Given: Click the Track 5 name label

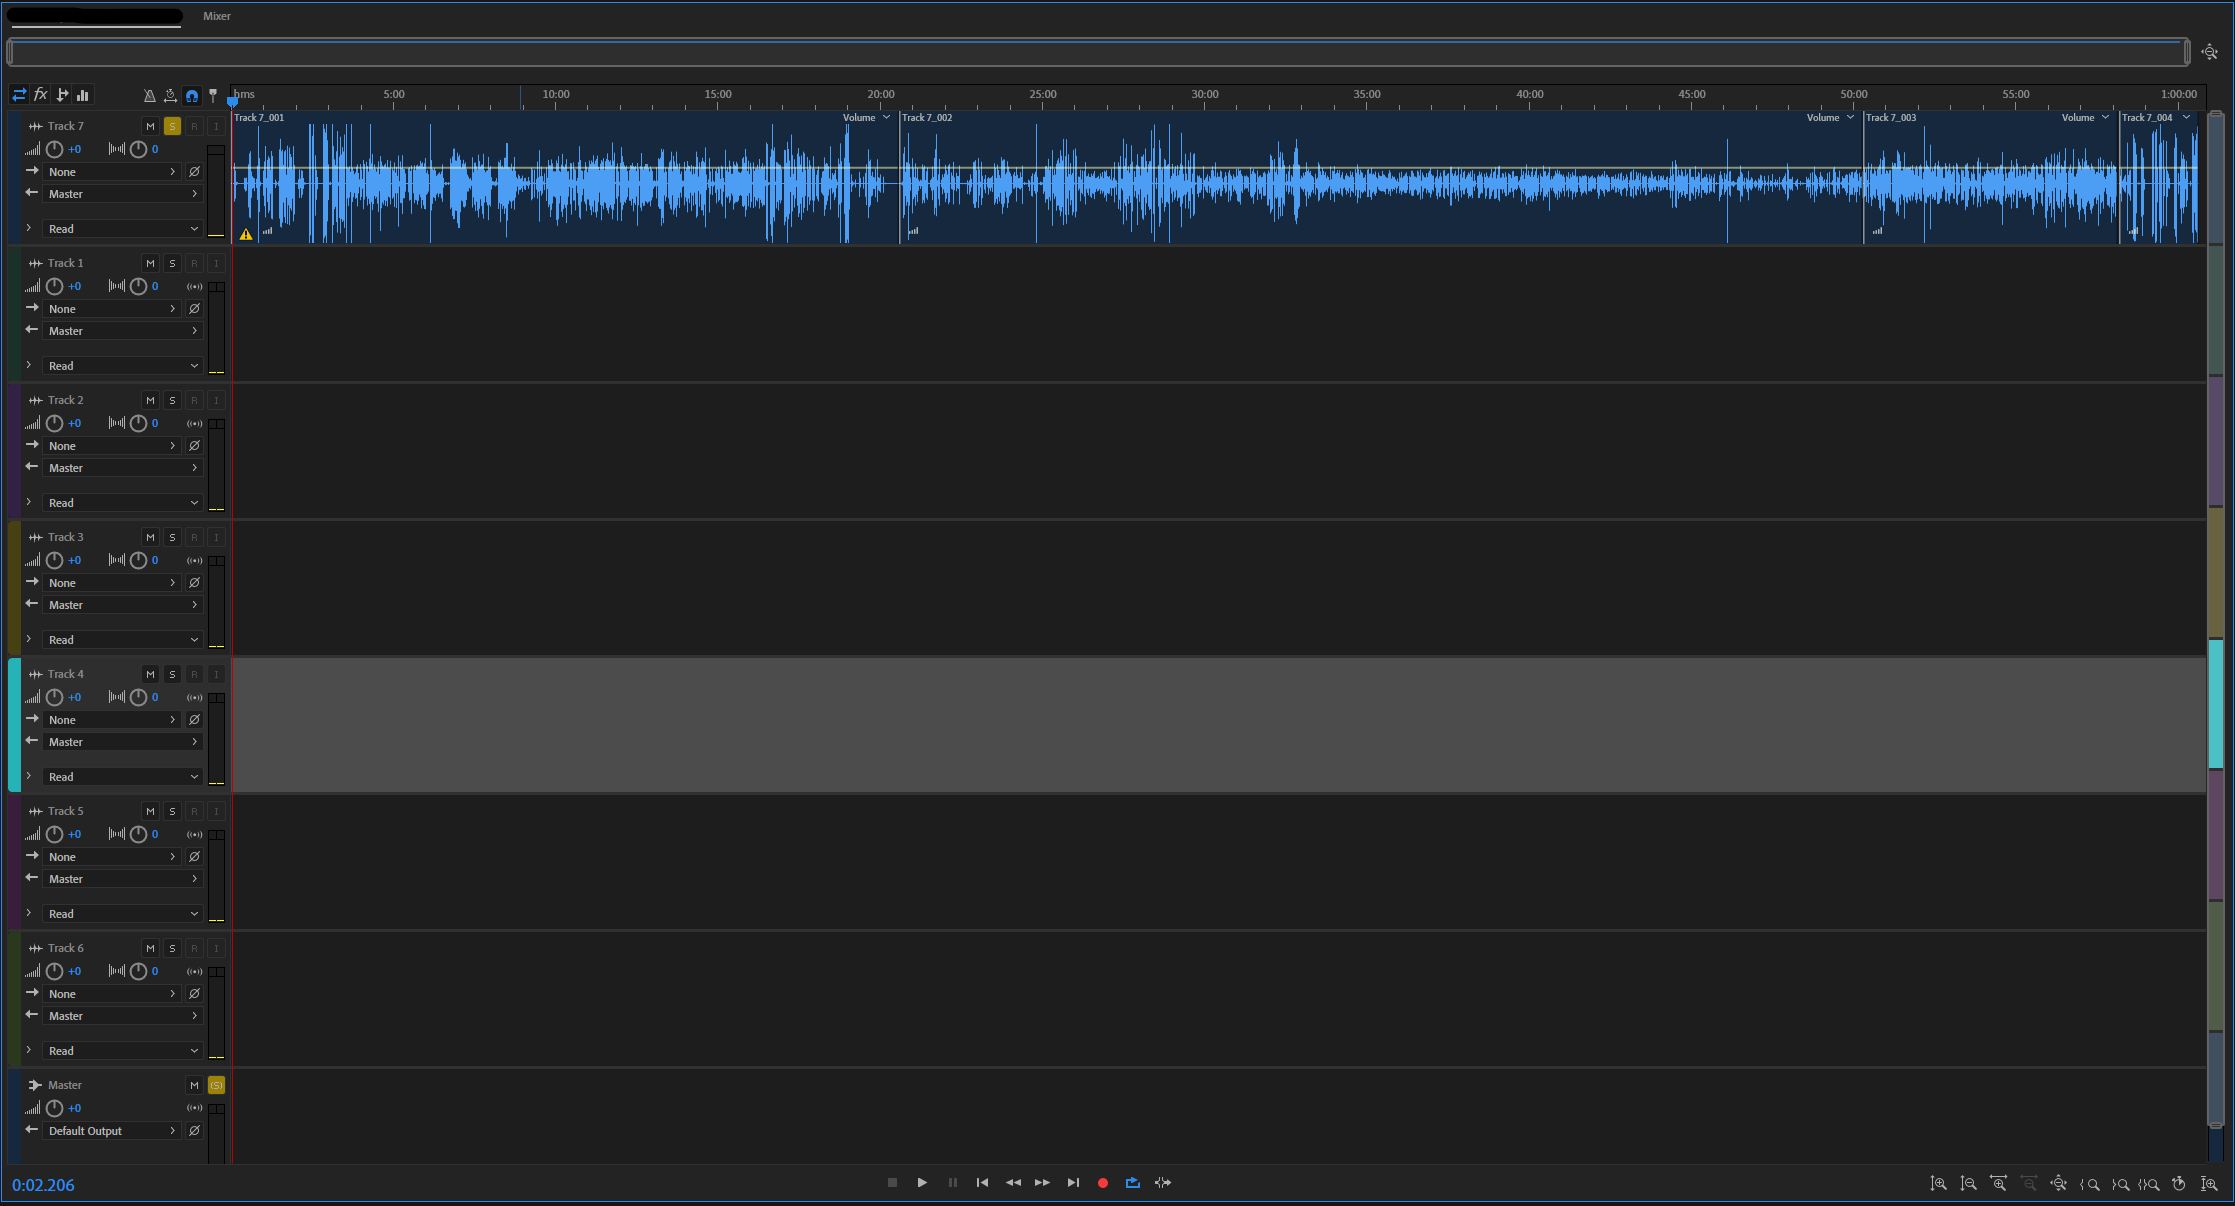Looking at the screenshot, I should pyautogui.click(x=66, y=811).
